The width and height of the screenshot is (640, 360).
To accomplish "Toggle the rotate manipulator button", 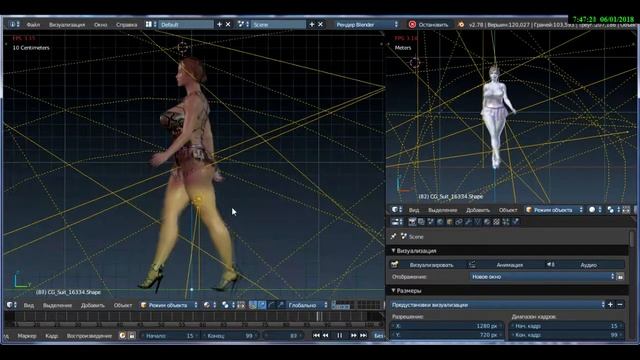I will tap(271, 305).
